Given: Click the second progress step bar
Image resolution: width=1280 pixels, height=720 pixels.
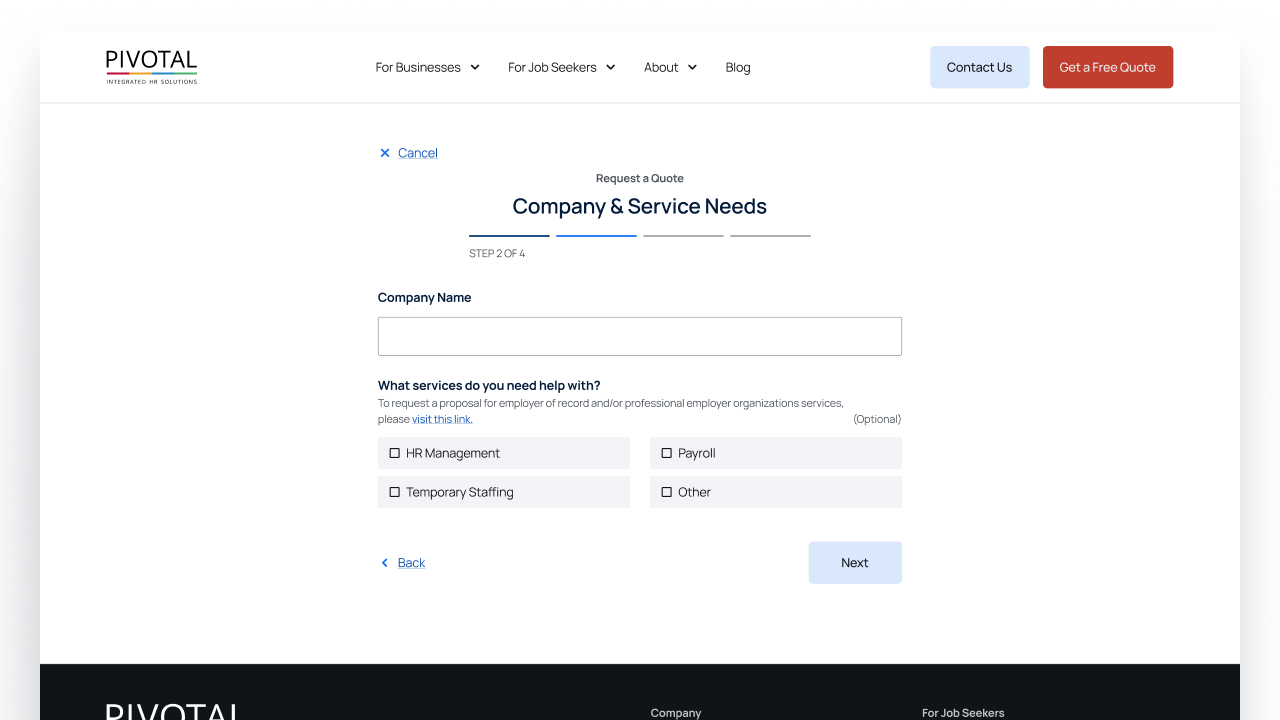Looking at the screenshot, I should [596, 236].
